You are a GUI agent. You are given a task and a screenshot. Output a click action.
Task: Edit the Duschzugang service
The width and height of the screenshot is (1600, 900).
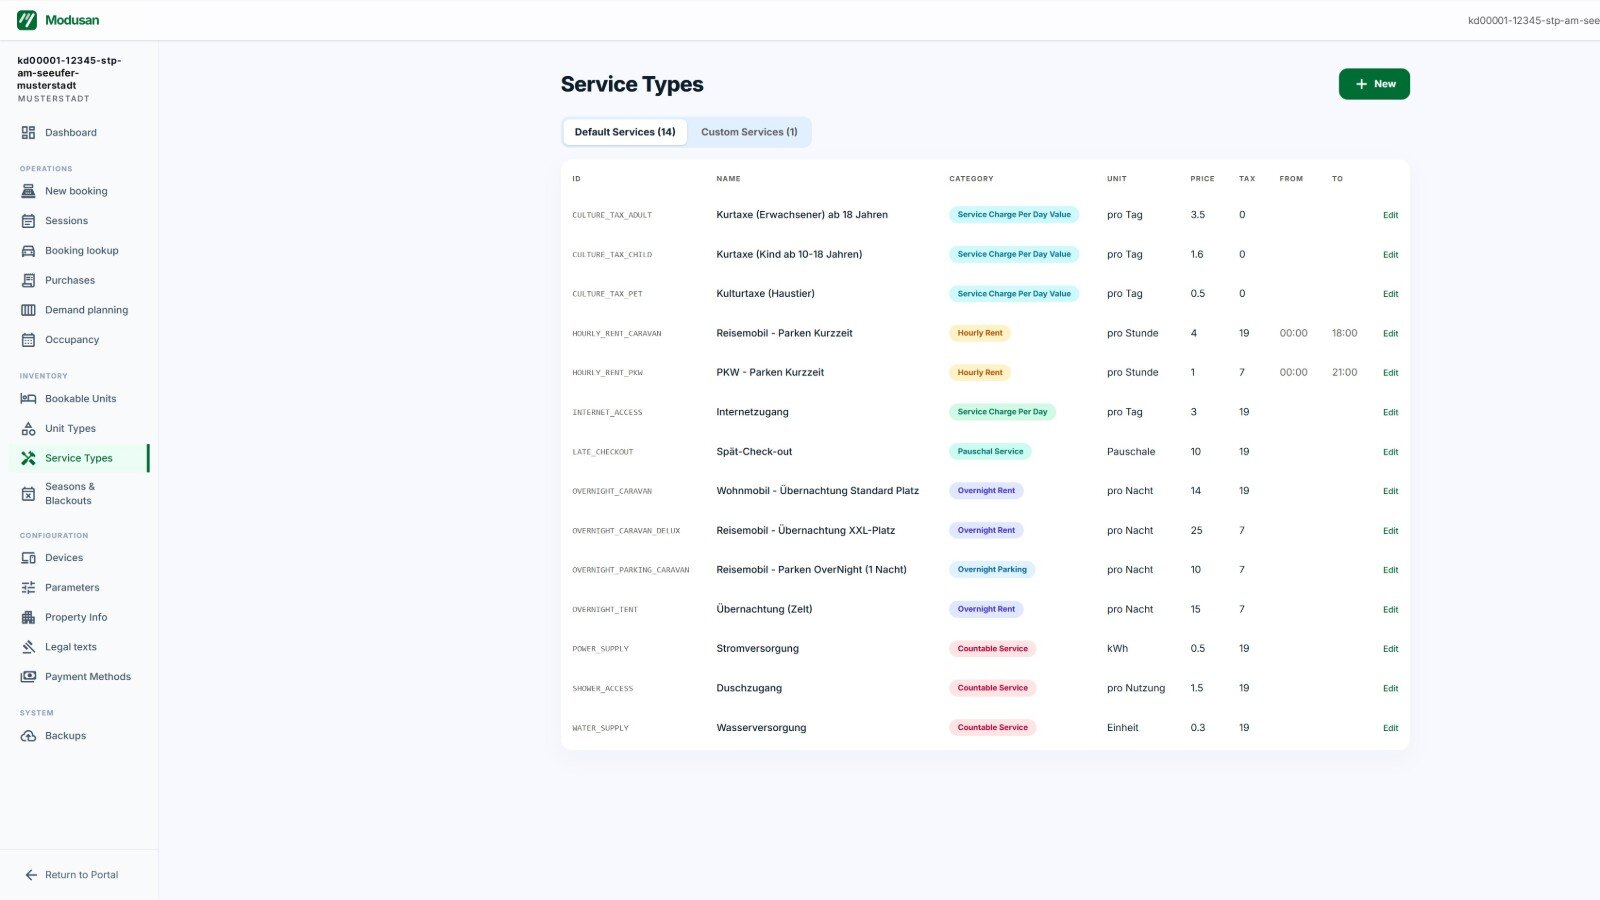click(1390, 688)
